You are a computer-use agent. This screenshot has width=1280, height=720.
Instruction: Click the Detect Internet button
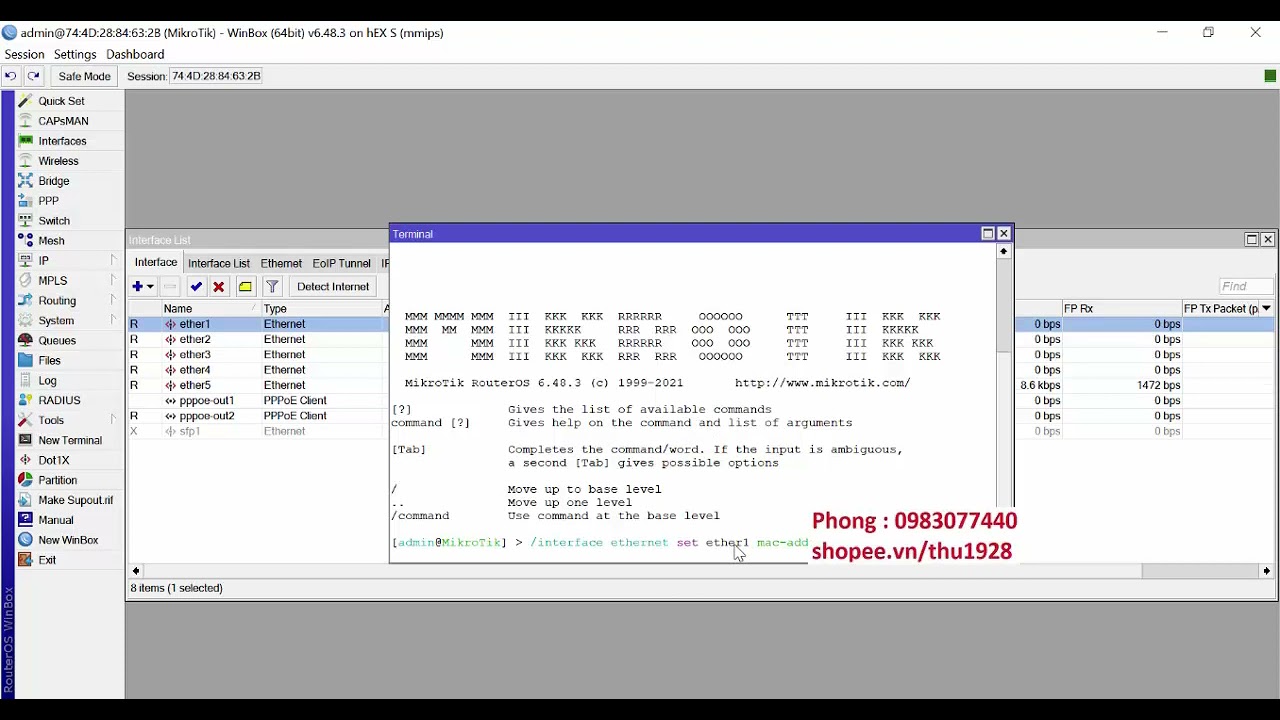point(333,287)
